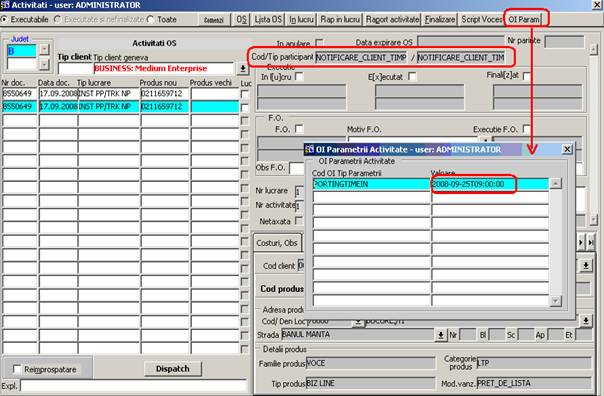Tick the In lucru checkbox under Executie

tap(299, 77)
